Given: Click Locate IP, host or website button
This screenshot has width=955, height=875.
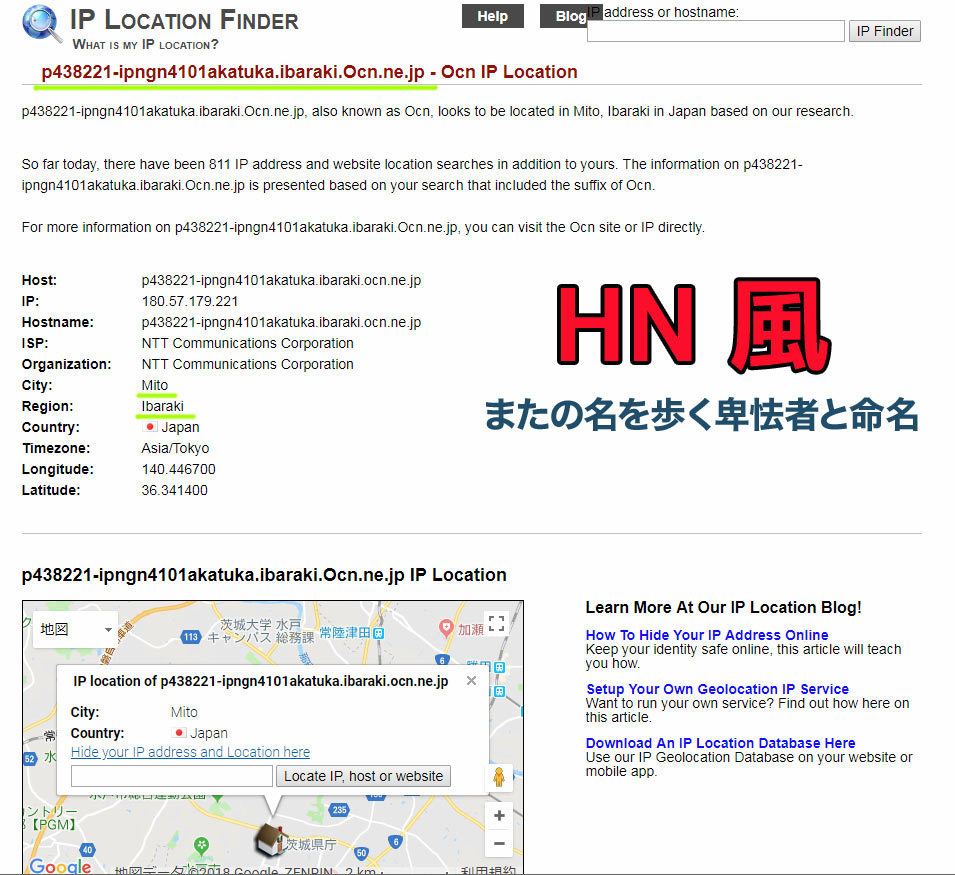Looking at the screenshot, I should [x=364, y=776].
